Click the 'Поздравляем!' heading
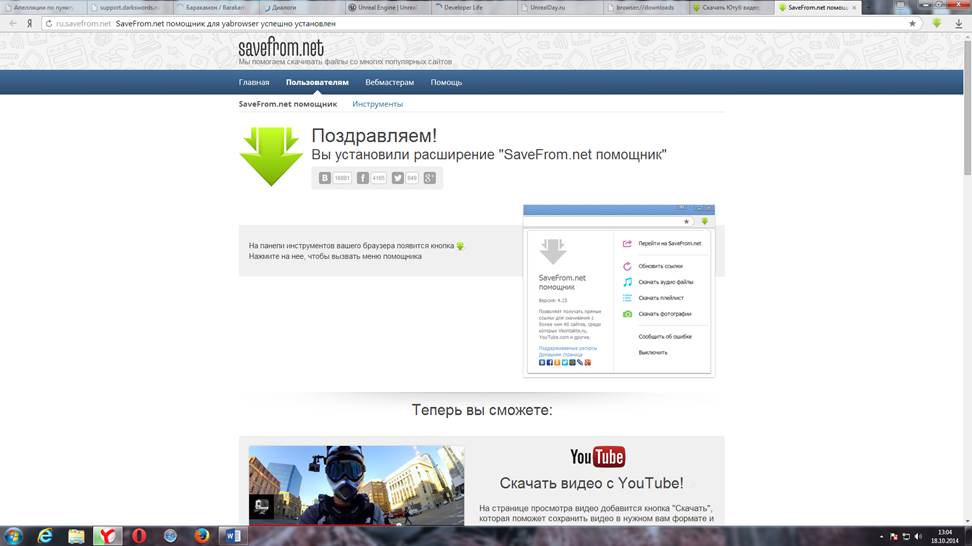 pos(374,135)
